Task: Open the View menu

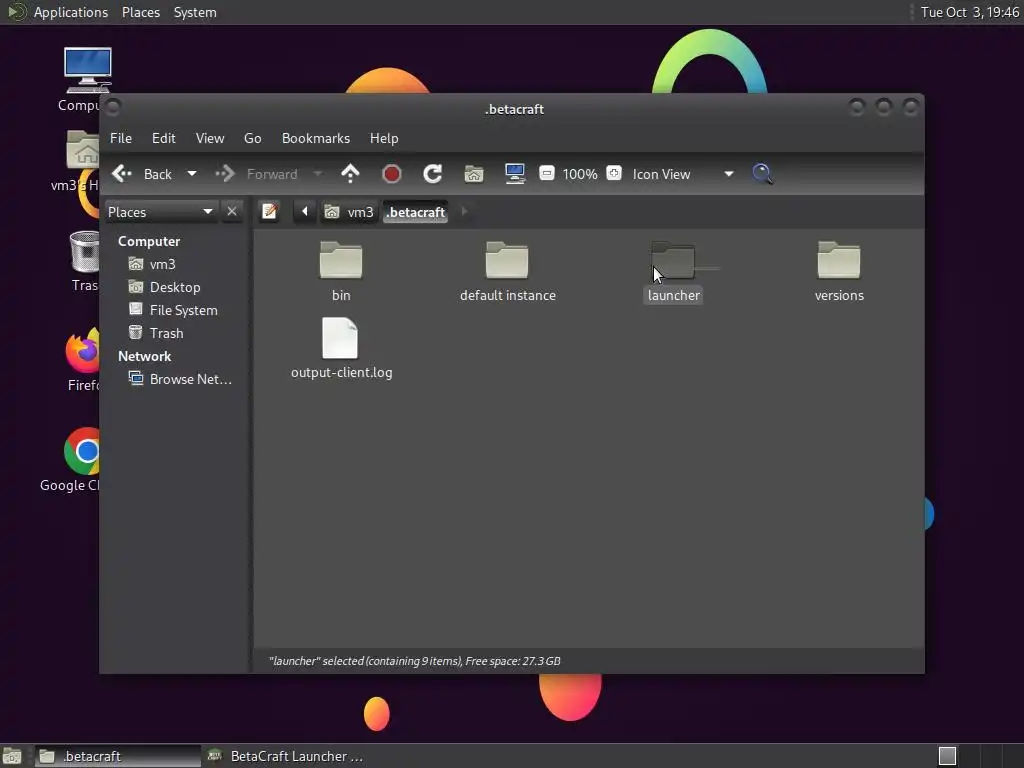Action: [210, 138]
